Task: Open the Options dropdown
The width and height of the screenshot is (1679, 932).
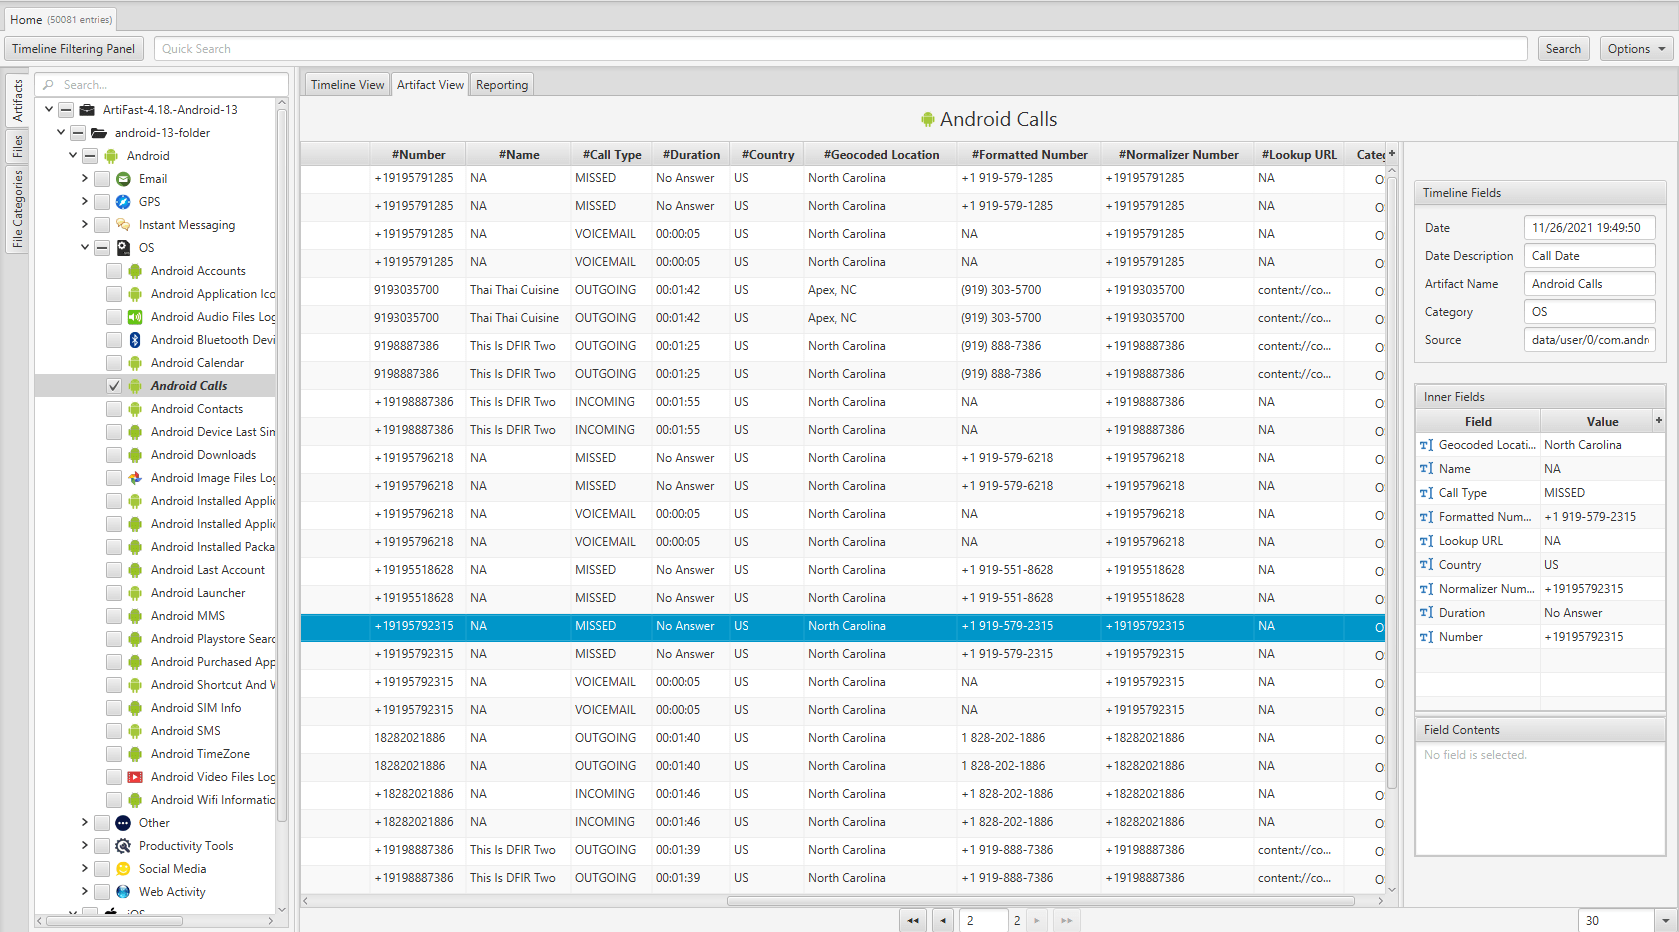Action: tap(1636, 49)
